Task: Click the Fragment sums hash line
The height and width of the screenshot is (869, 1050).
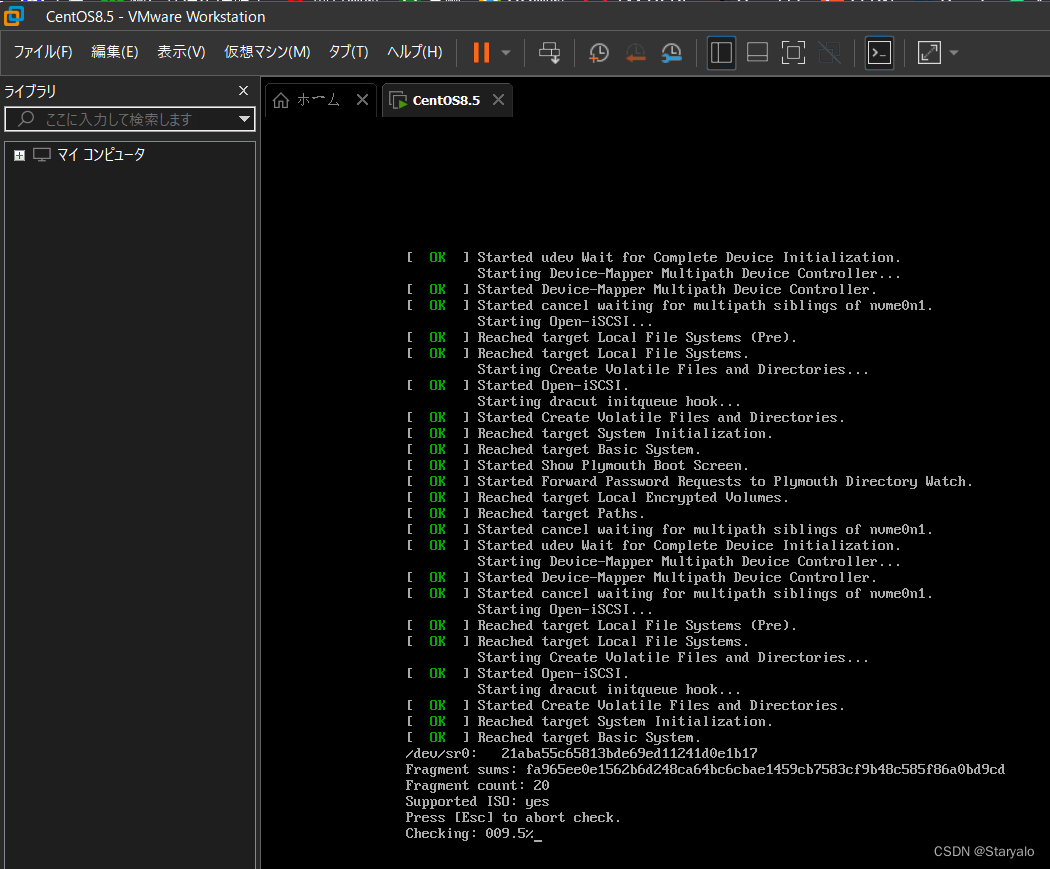Action: click(x=705, y=769)
